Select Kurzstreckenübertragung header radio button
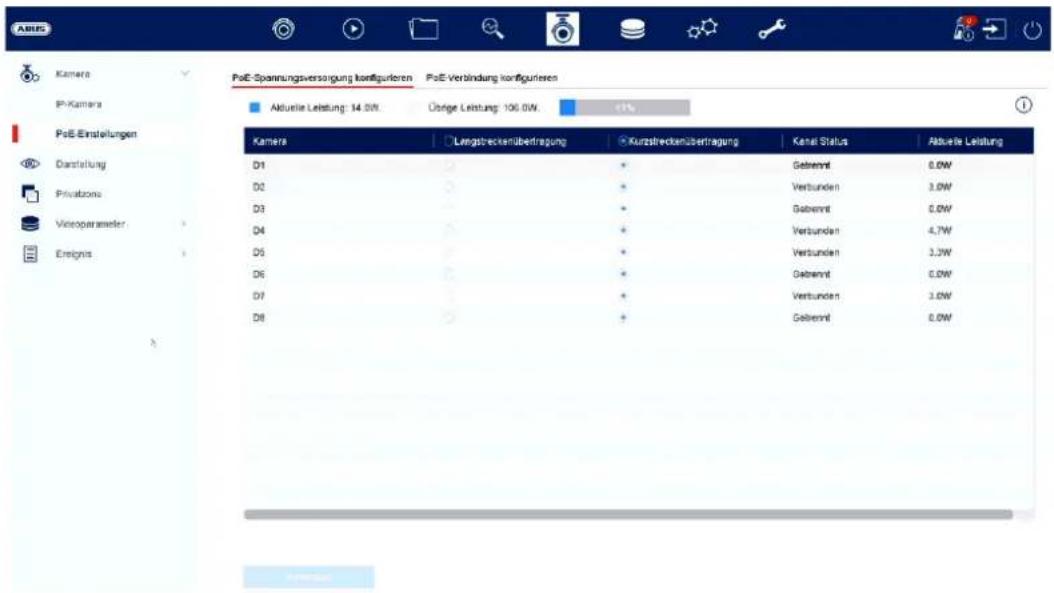Image resolution: width=1054 pixels, height=593 pixels. [x=623, y=141]
